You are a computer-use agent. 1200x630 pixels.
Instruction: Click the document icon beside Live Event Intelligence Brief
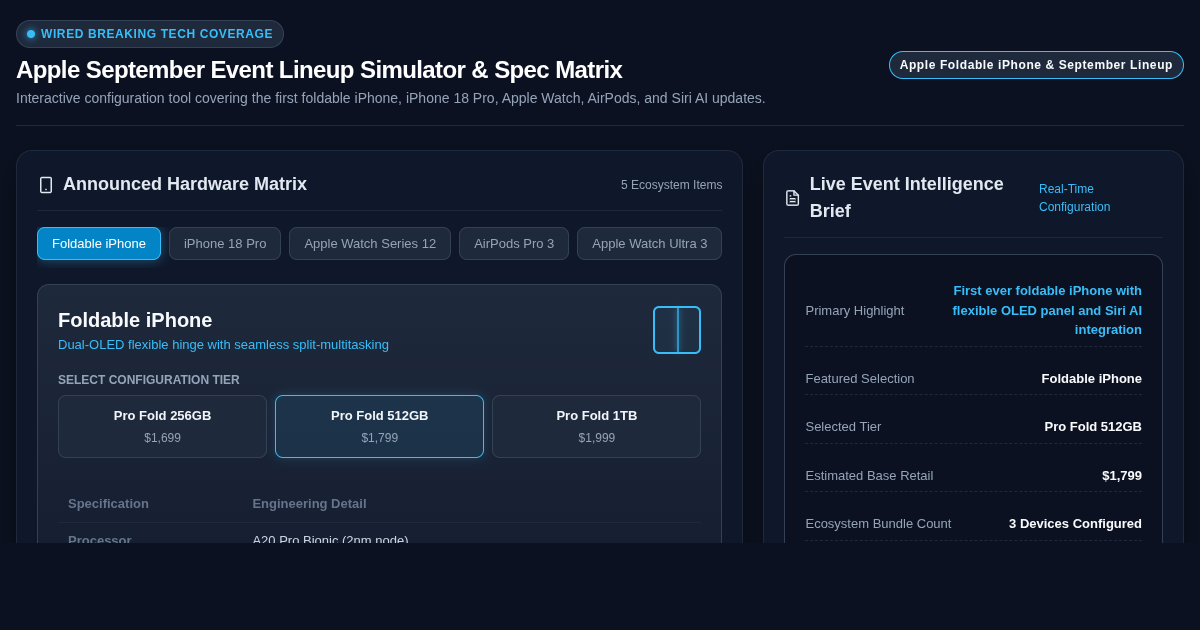(792, 198)
